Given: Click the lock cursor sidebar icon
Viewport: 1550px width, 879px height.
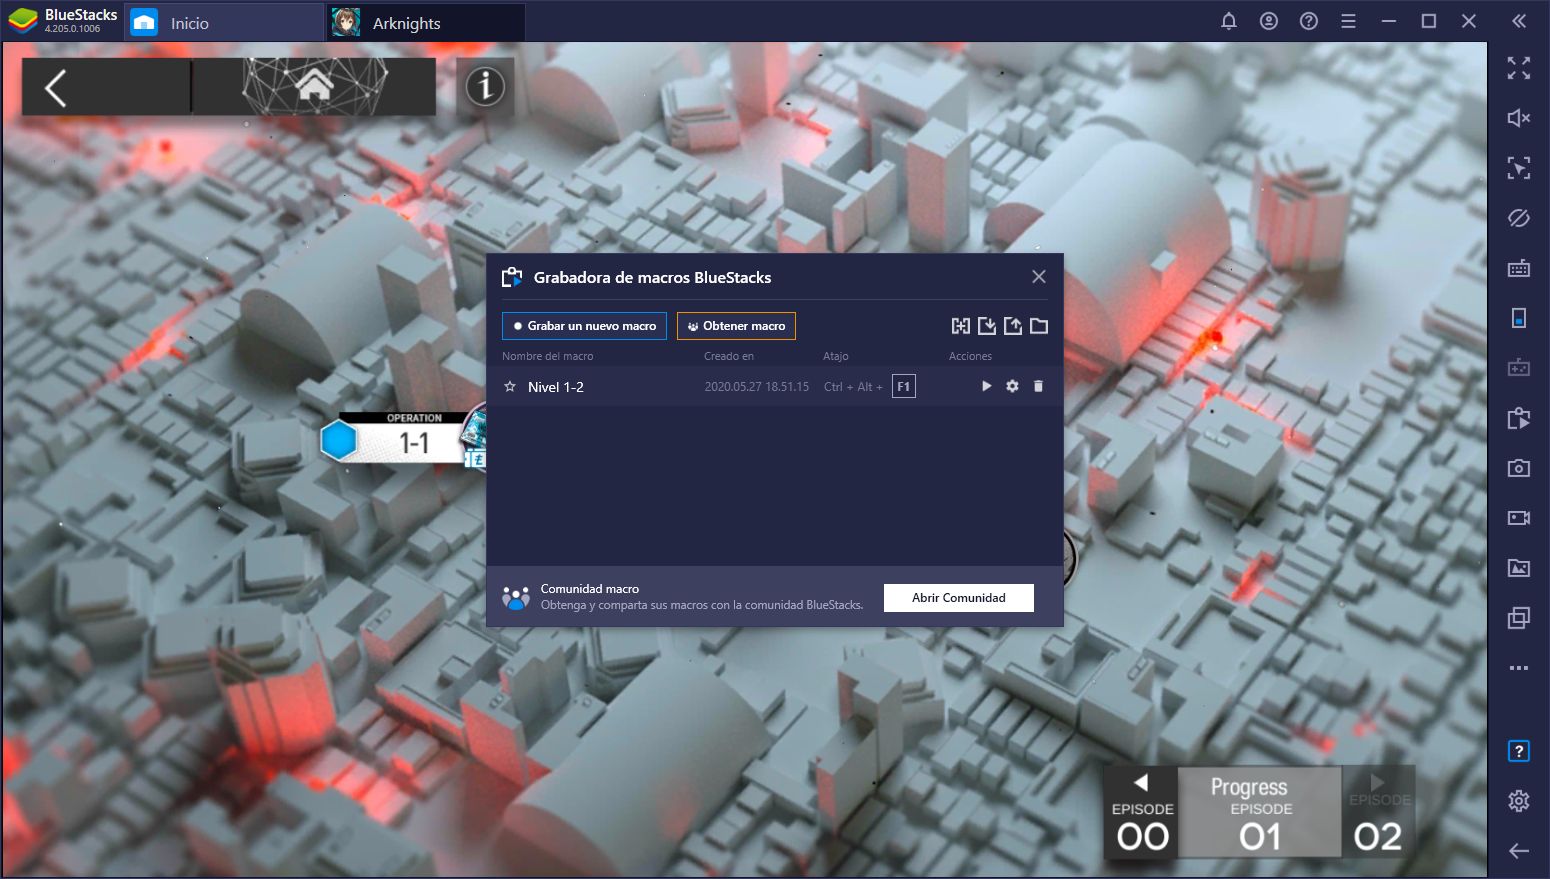Looking at the screenshot, I should (x=1519, y=168).
